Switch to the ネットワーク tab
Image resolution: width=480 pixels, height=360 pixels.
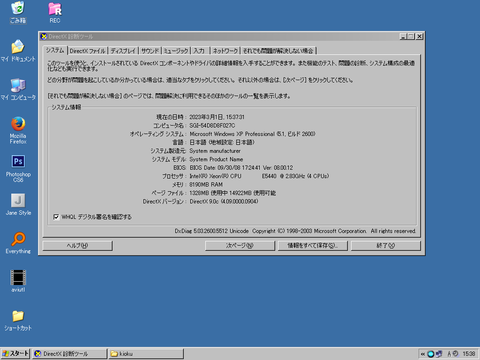(225, 51)
